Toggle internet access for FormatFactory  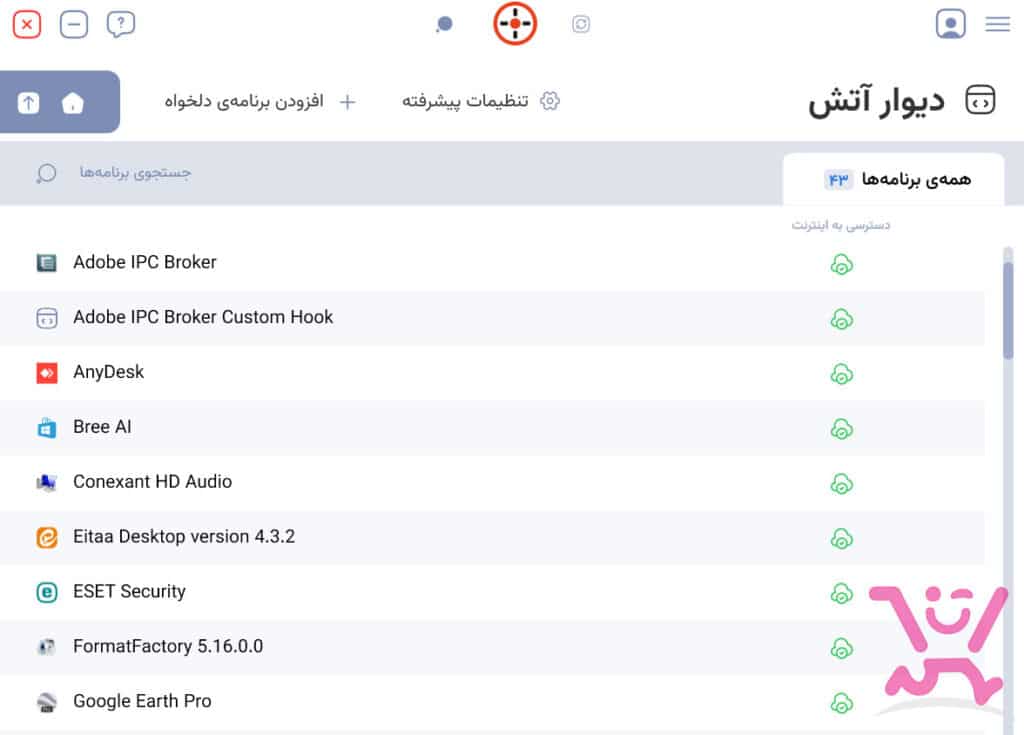pos(841,648)
